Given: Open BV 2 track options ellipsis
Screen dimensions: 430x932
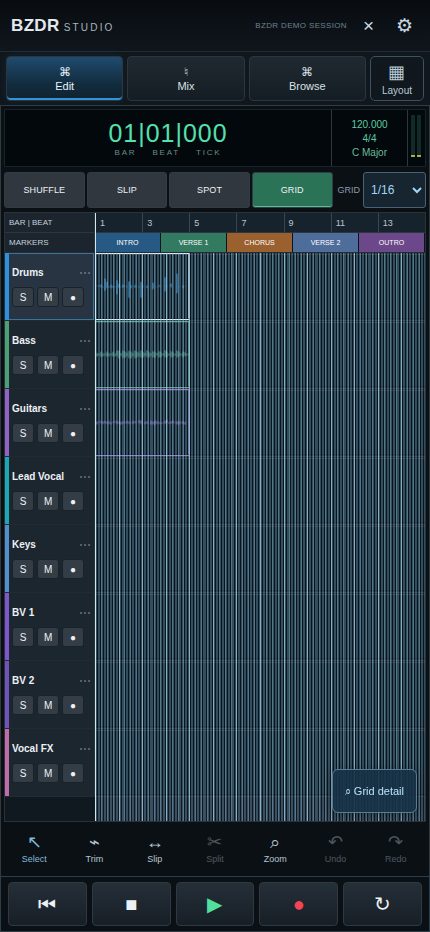Looking at the screenshot, I should click(85, 681).
